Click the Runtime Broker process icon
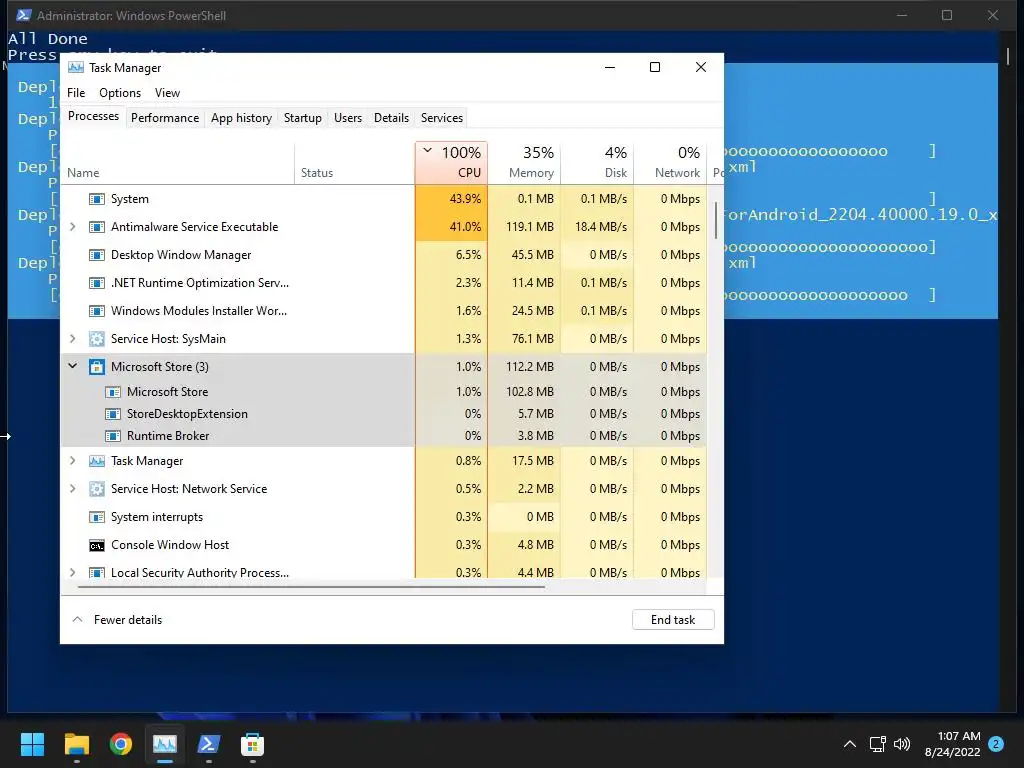Viewport: 1024px width, 768px height. (113, 436)
